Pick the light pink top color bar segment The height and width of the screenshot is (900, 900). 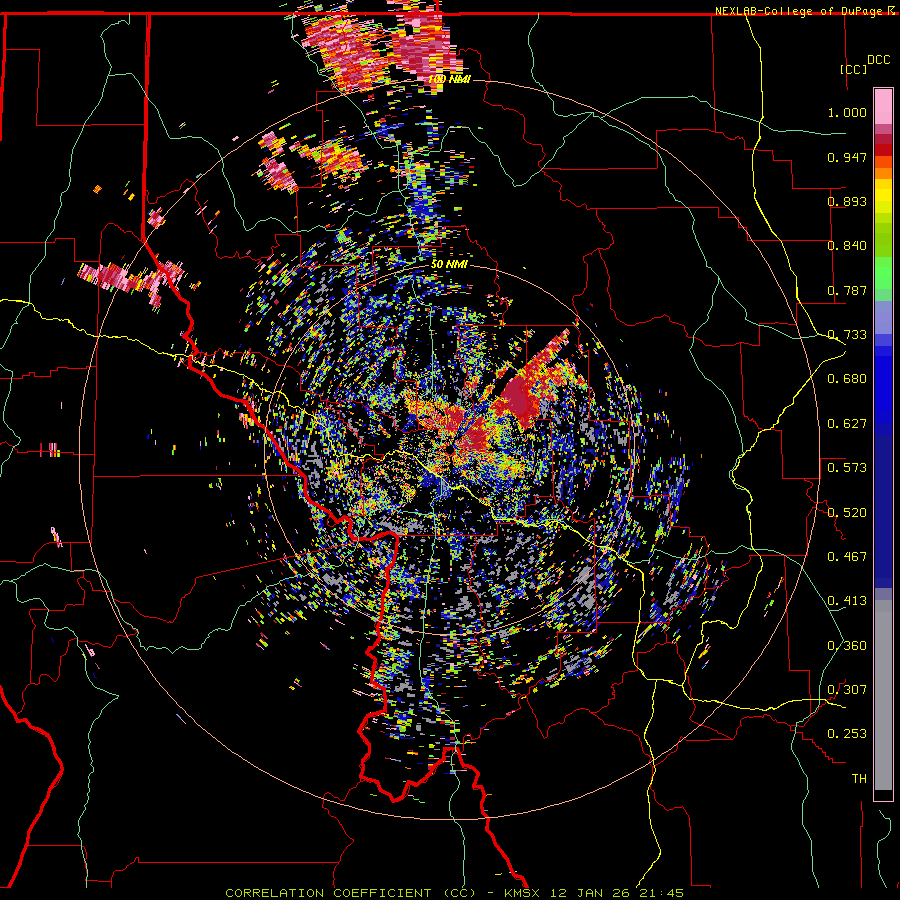pyautogui.click(x=883, y=107)
